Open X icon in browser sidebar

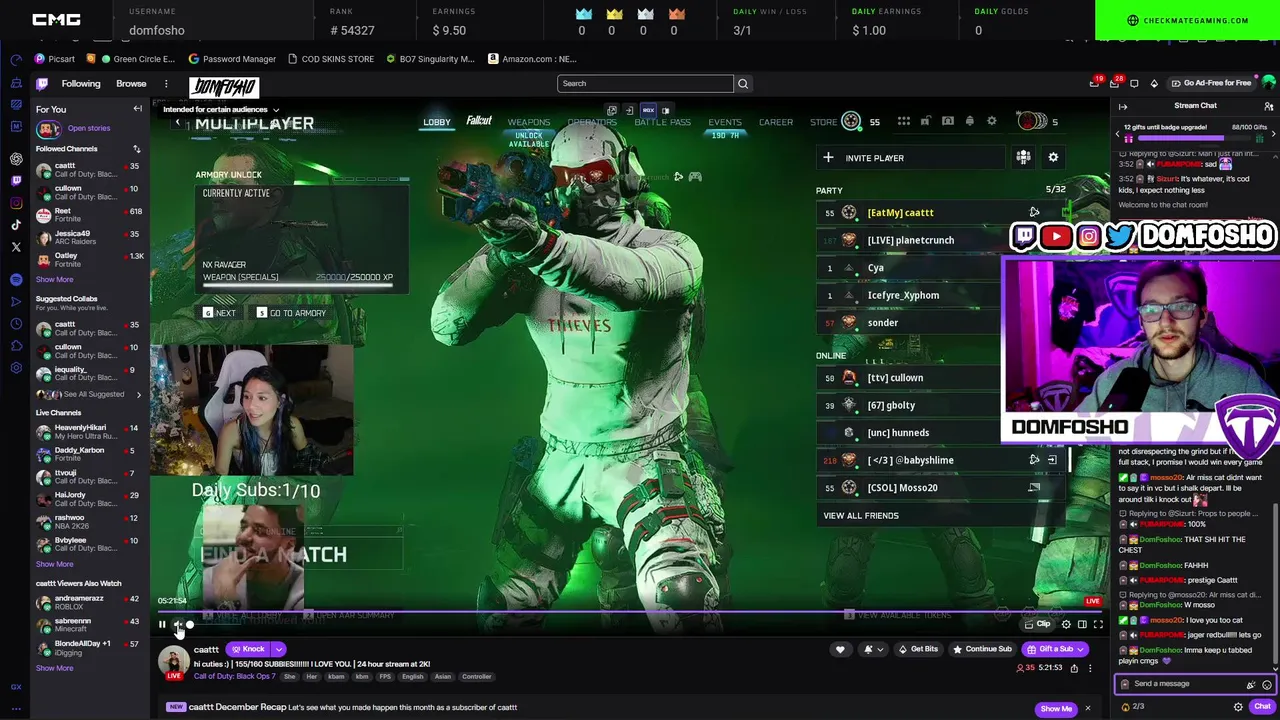pyautogui.click(x=16, y=247)
